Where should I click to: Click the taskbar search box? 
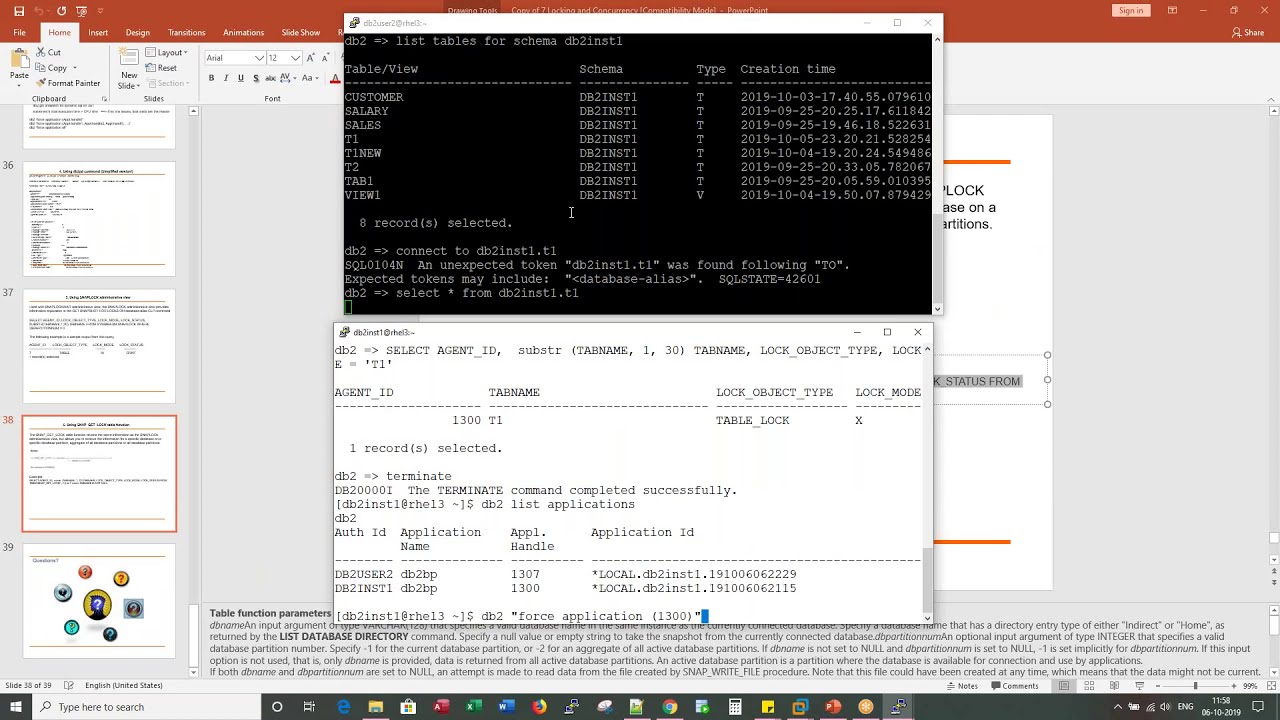tap(147, 707)
